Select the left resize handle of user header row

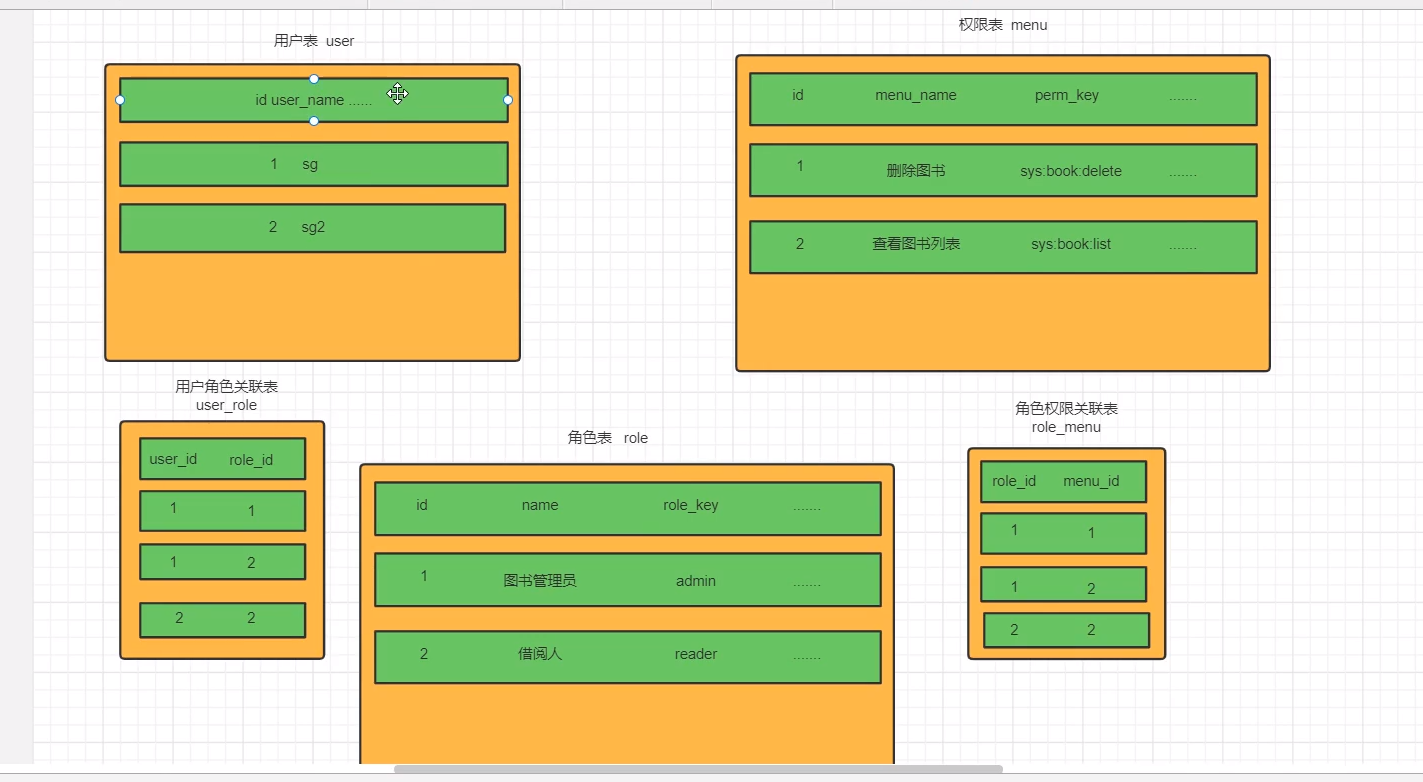(x=120, y=100)
